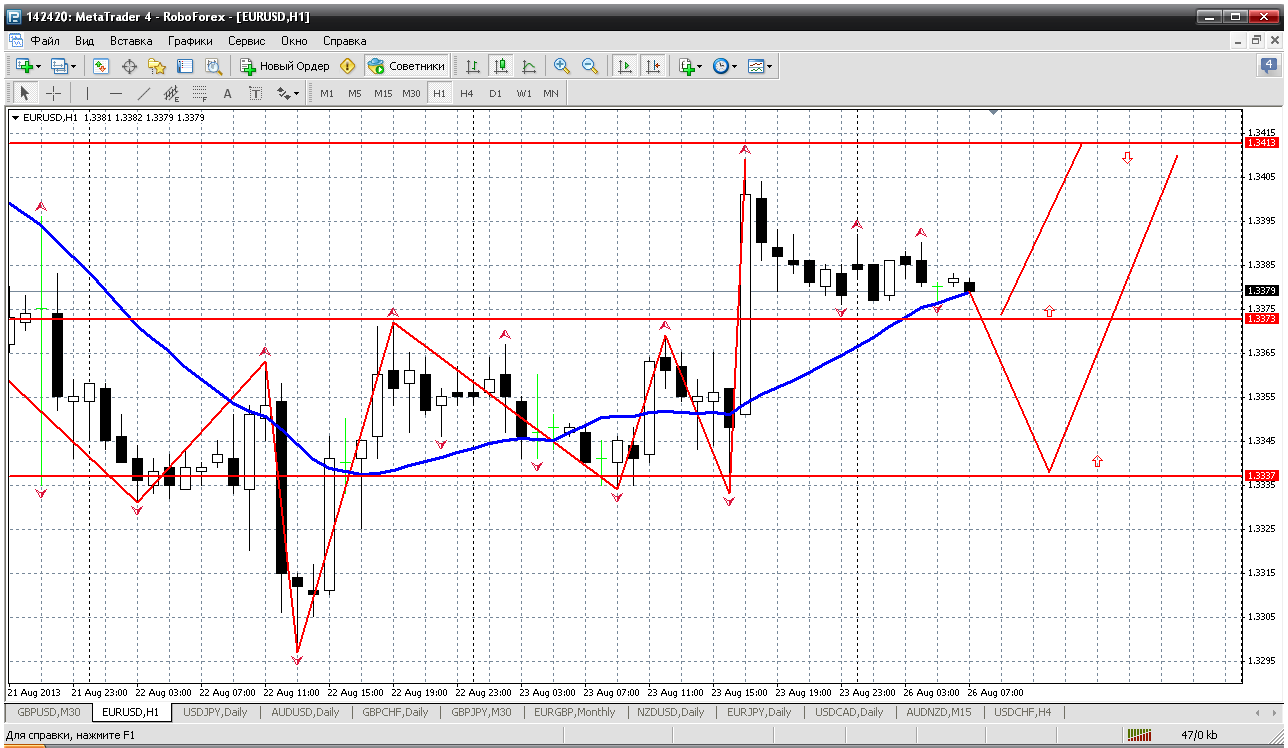
Task: Open the Графики menu
Action: 190,41
